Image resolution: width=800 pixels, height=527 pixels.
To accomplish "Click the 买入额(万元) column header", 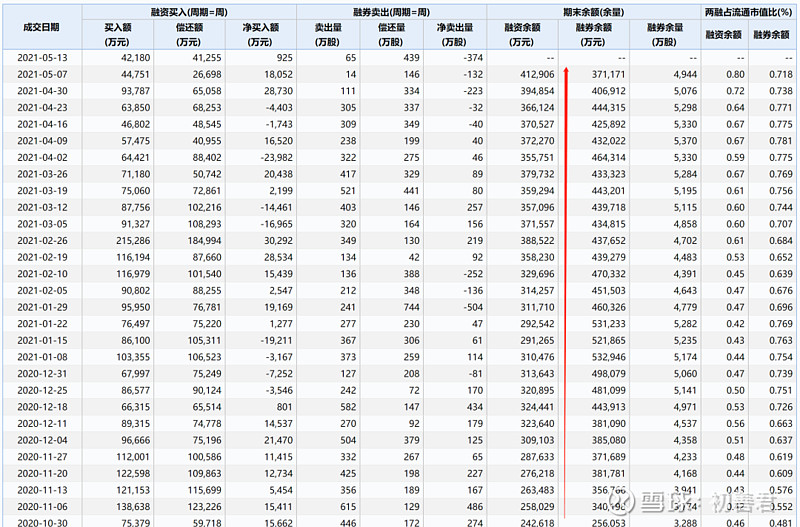I will (118, 35).
